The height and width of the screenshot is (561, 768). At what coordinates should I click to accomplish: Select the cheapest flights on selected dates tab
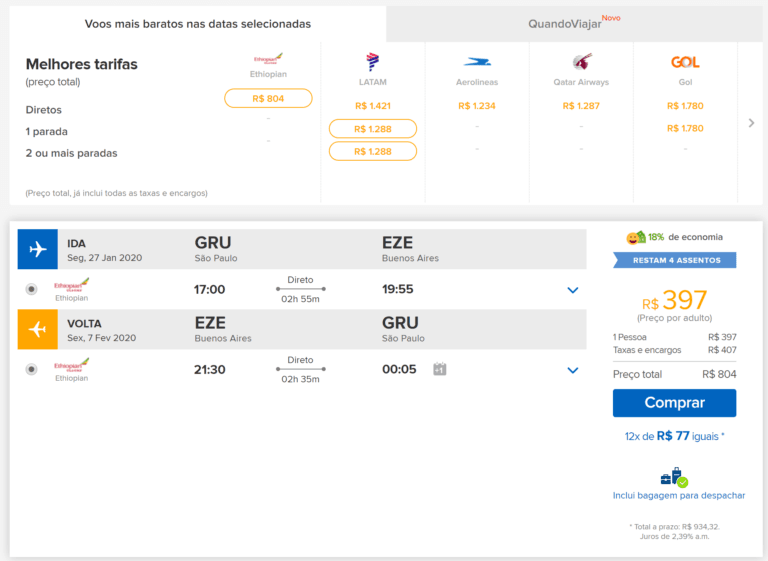(197, 23)
